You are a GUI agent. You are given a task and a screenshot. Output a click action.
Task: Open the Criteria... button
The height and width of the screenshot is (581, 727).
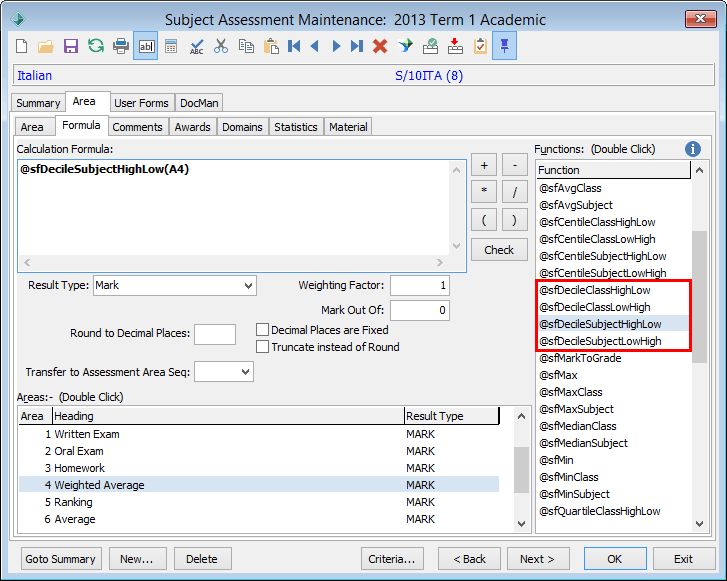(392, 559)
